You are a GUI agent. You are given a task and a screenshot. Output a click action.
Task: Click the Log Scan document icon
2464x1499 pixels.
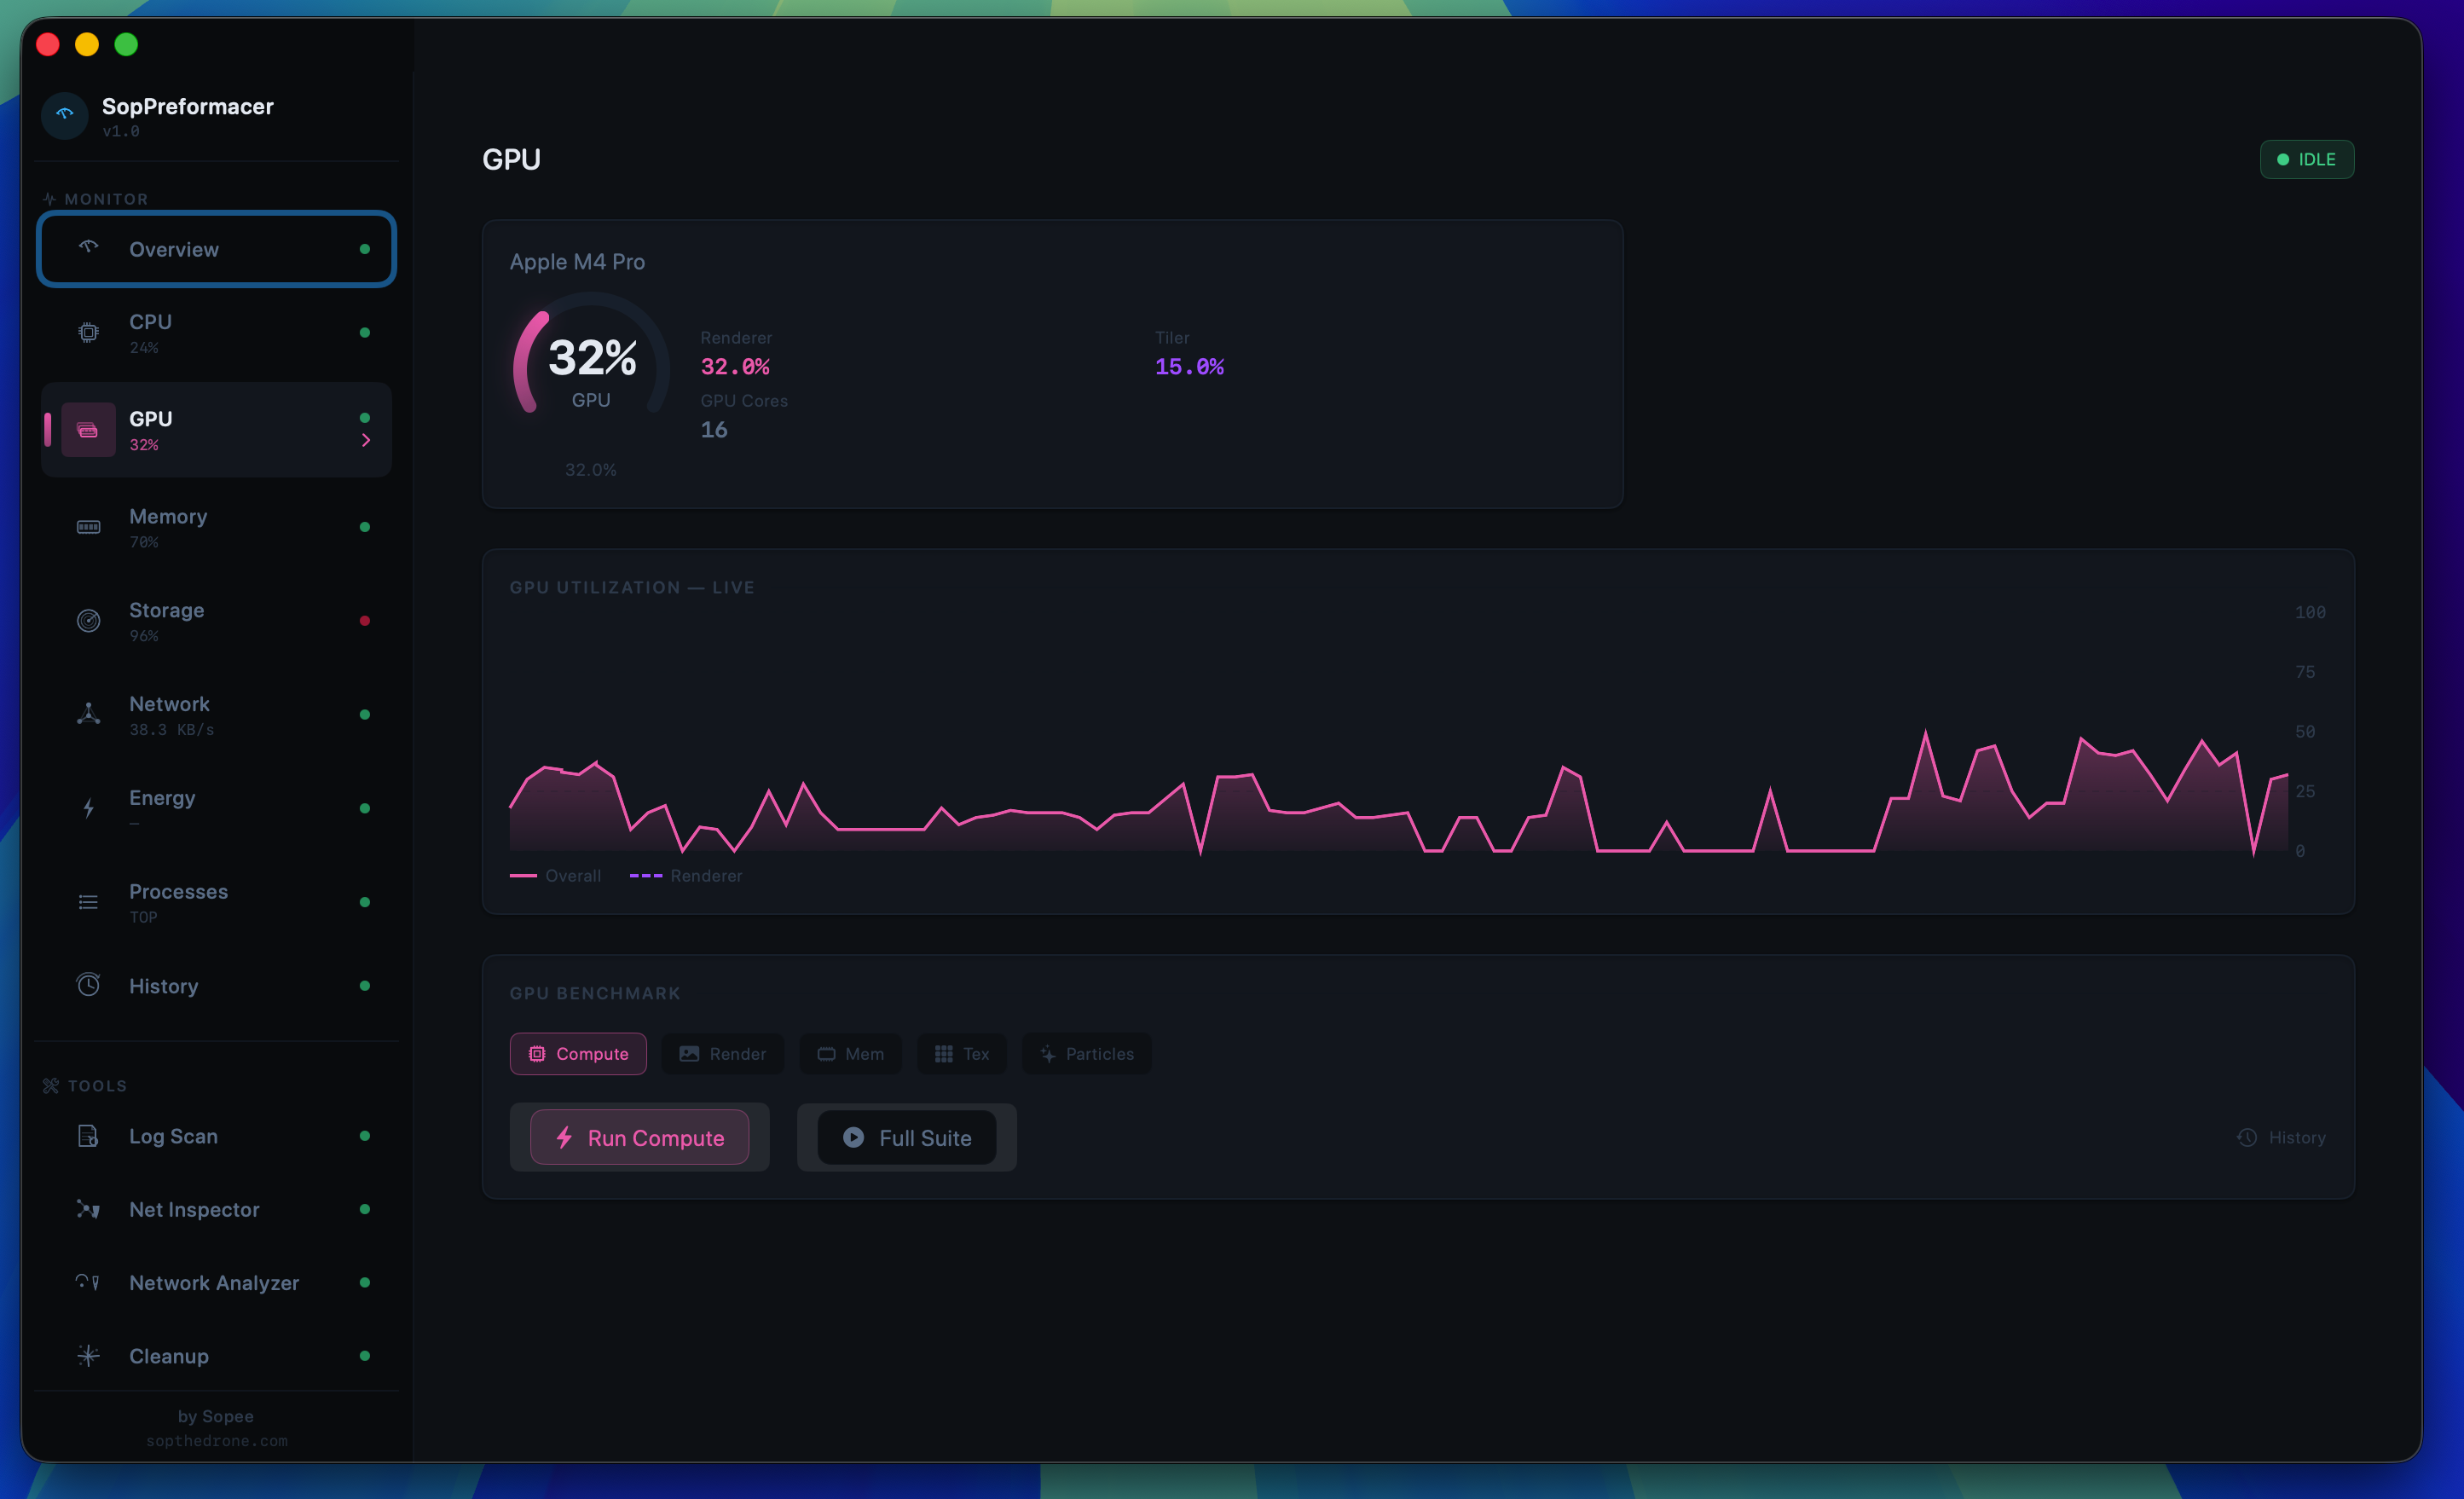(88, 1136)
